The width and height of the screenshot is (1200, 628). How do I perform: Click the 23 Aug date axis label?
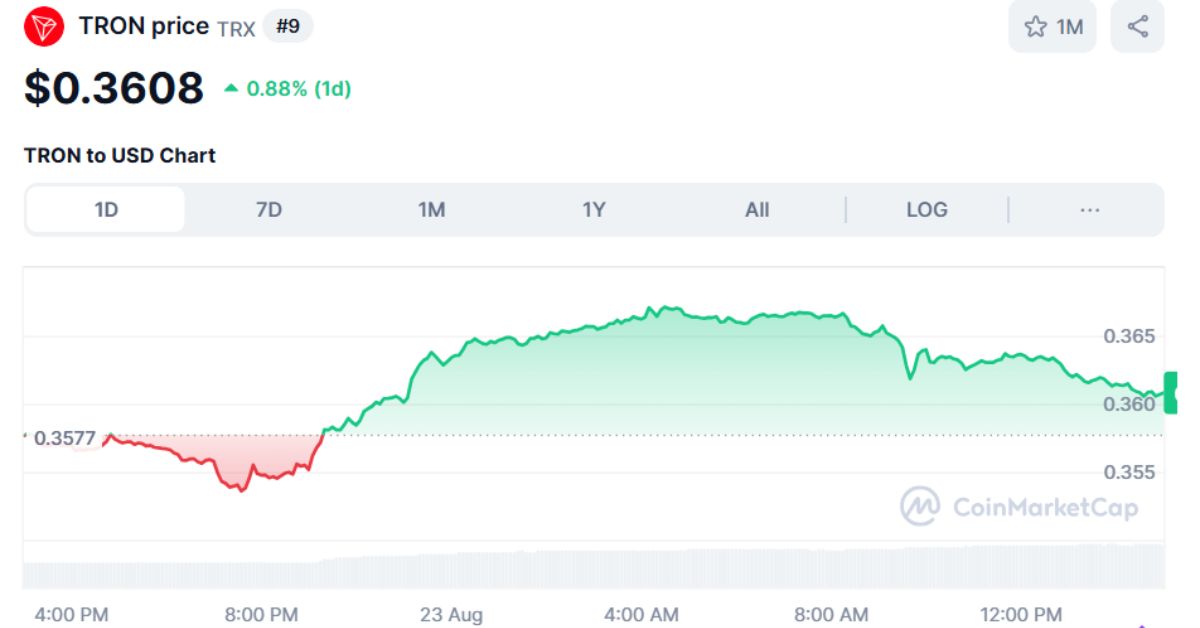451,614
